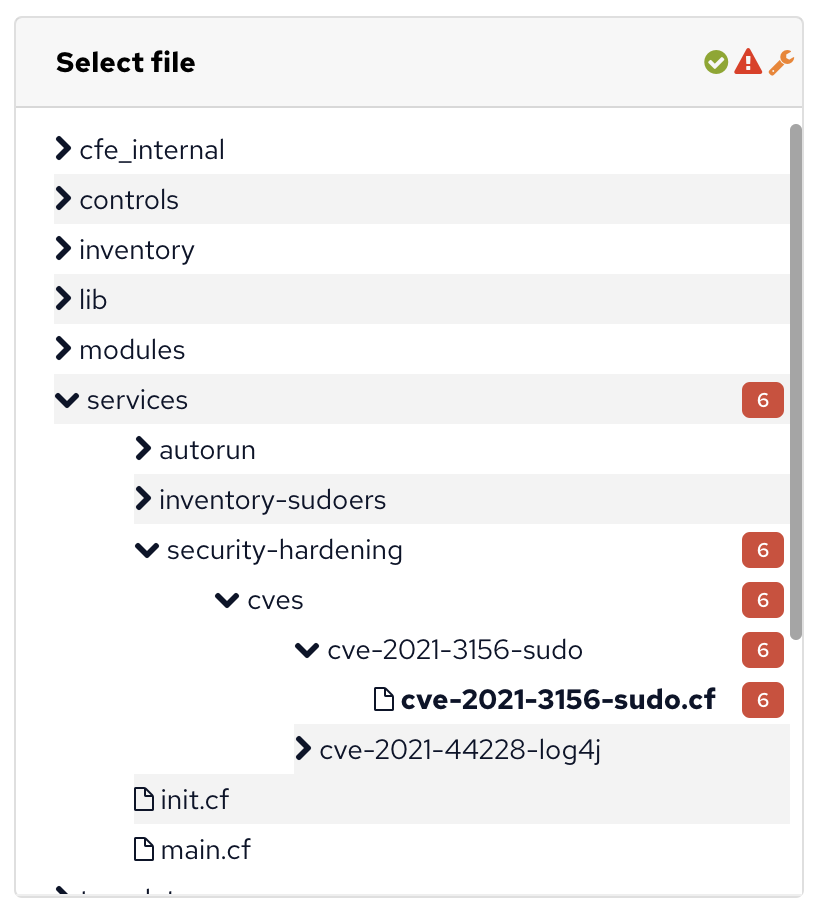
Task: Expand the inventory-sudoers folder
Action: pos(143,499)
